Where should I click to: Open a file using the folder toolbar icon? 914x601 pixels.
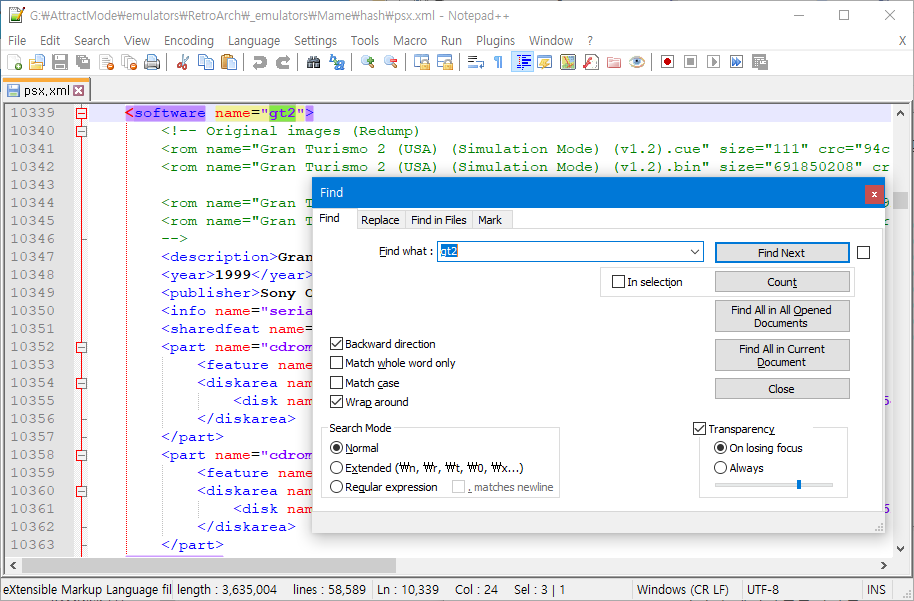pos(37,62)
